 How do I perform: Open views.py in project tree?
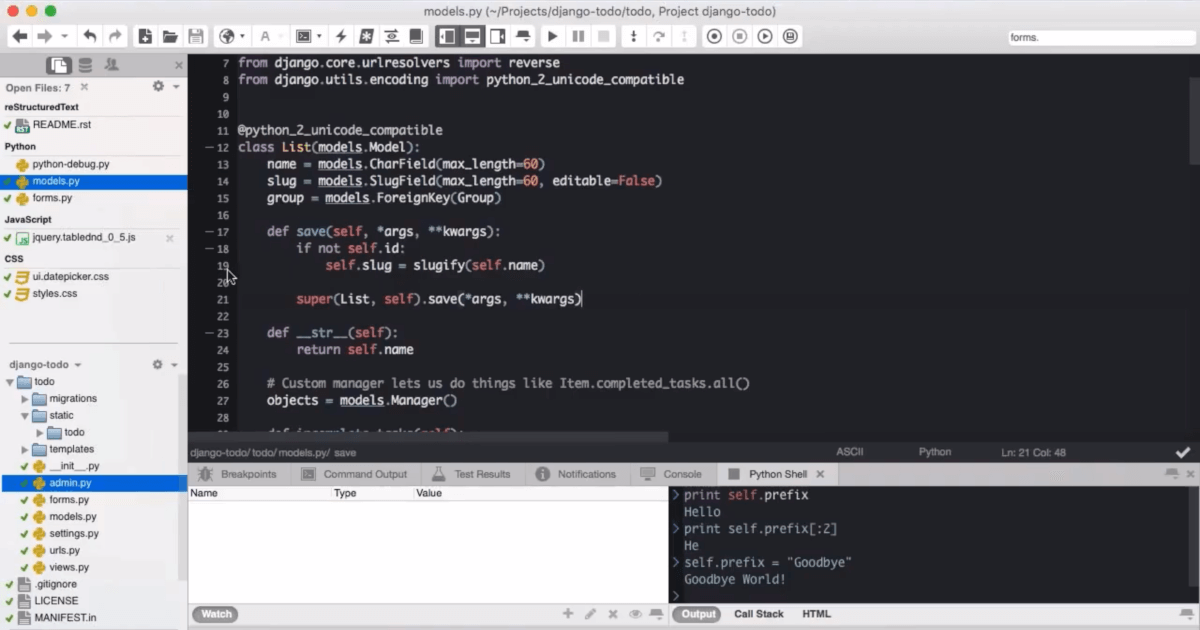69,567
